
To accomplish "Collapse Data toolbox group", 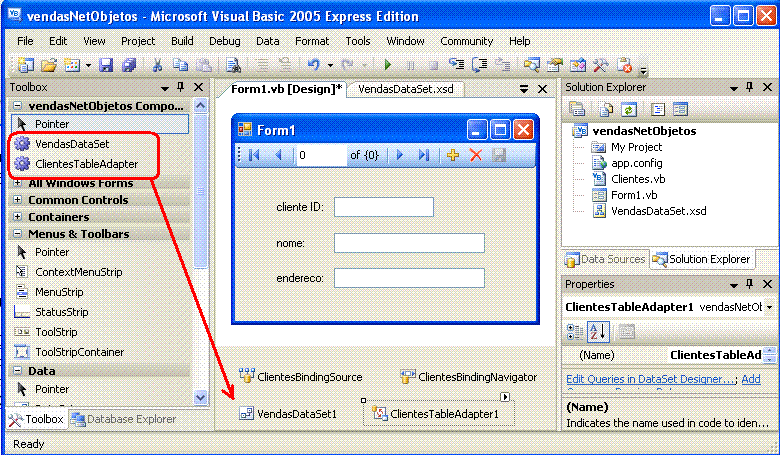I will [17, 371].
